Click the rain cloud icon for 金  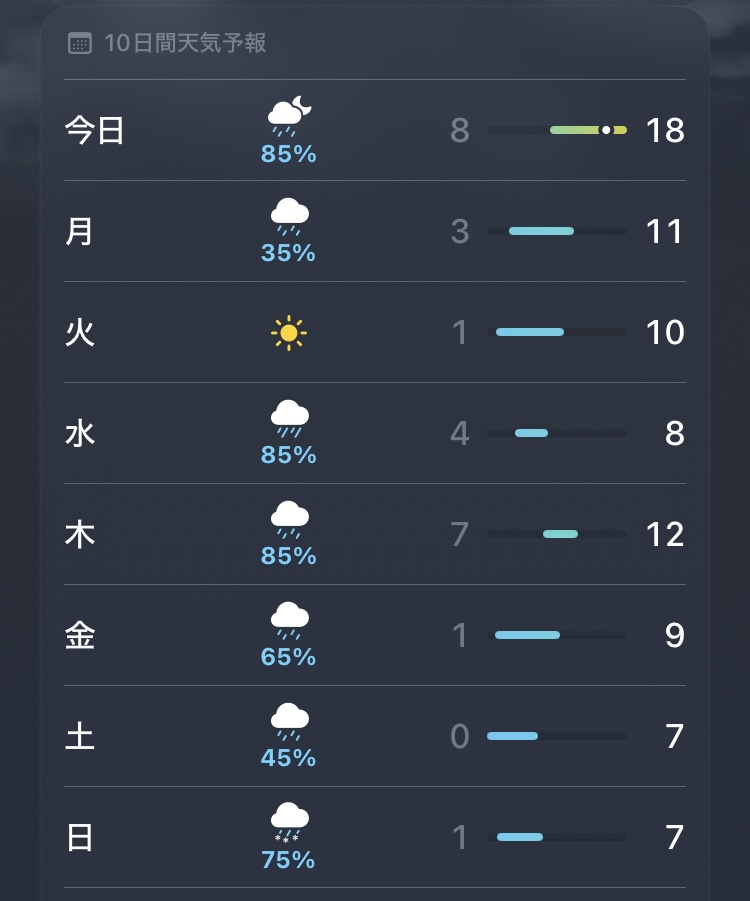(289, 620)
